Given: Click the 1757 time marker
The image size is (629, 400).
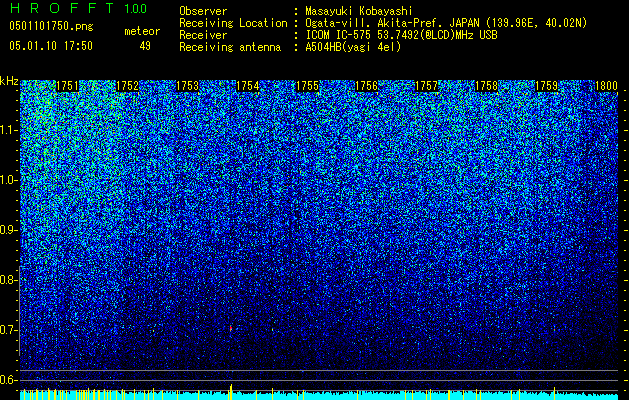Looking at the screenshot, I should pos(426,86).
